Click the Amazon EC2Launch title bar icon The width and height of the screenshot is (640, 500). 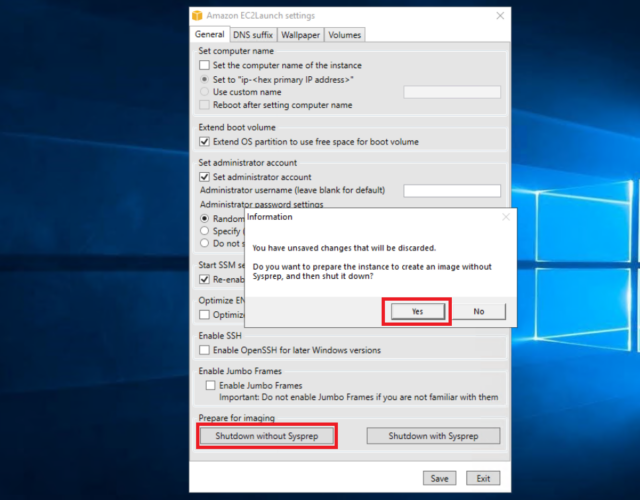[197, 16]
